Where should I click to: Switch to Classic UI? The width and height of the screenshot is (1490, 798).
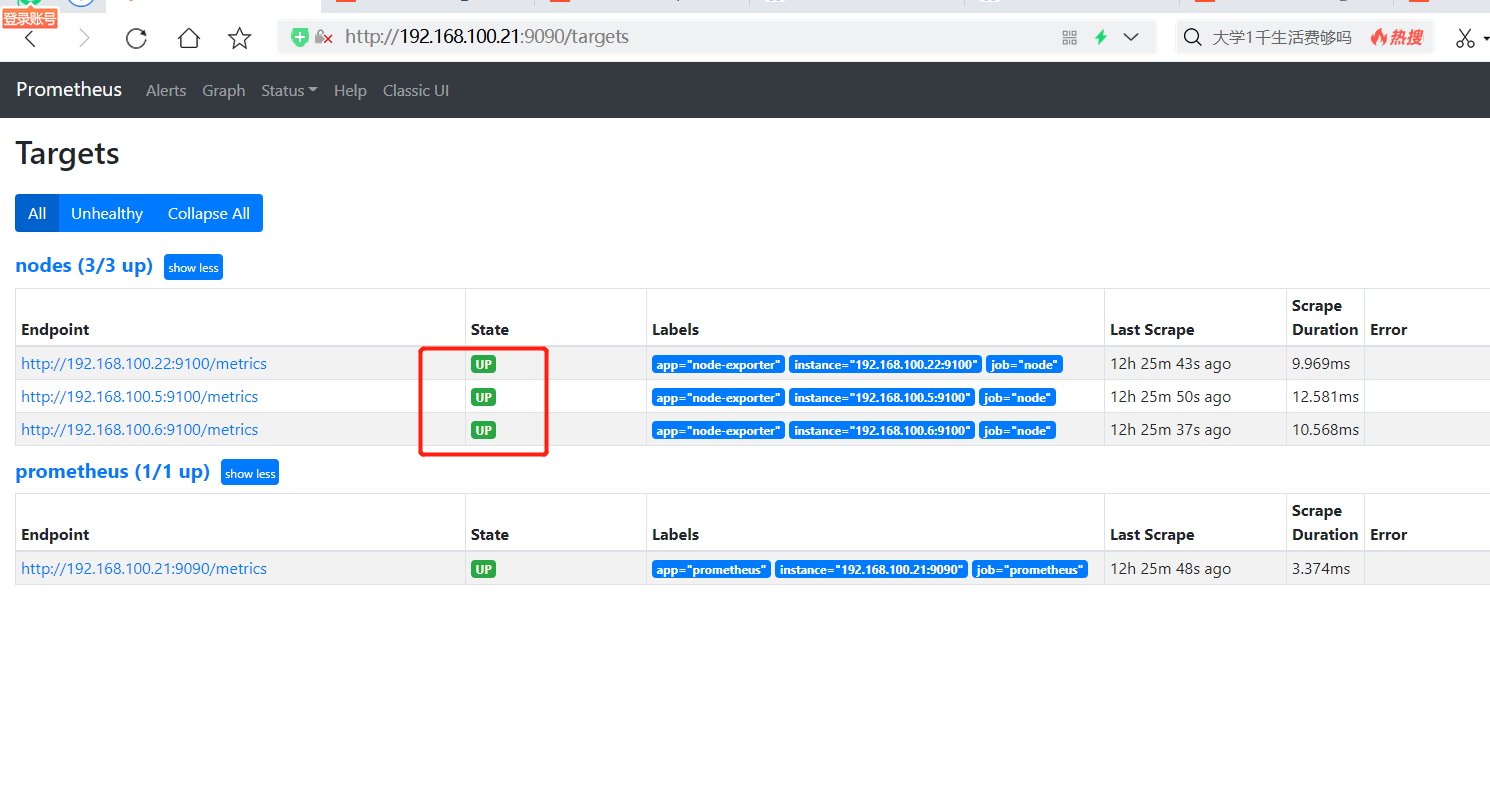tap(416, 90)
